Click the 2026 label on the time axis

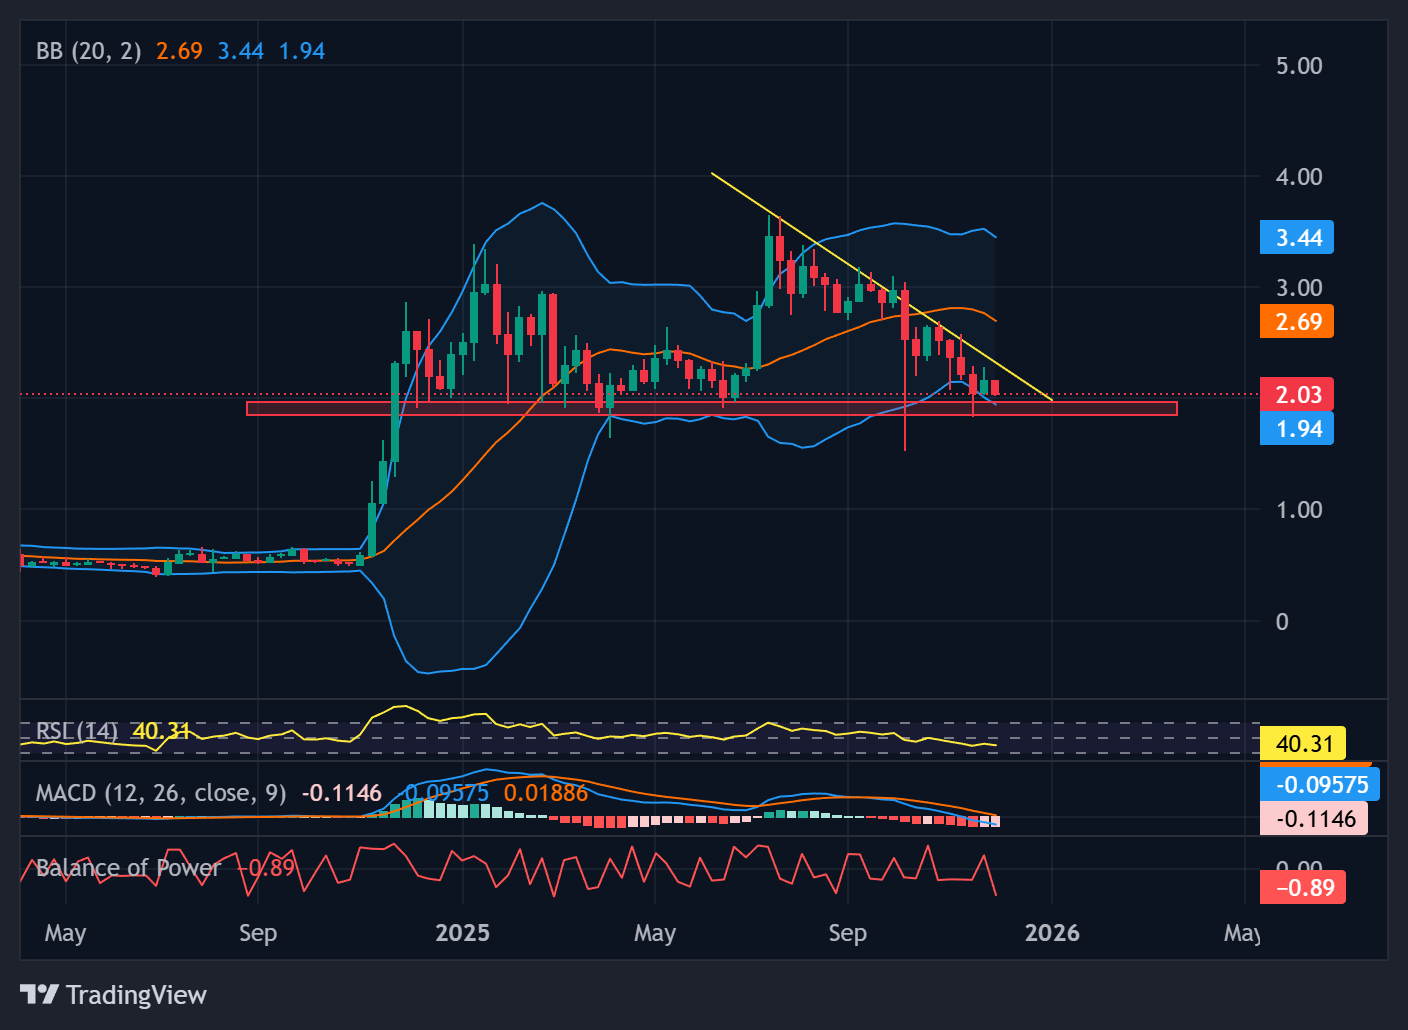1052,932
